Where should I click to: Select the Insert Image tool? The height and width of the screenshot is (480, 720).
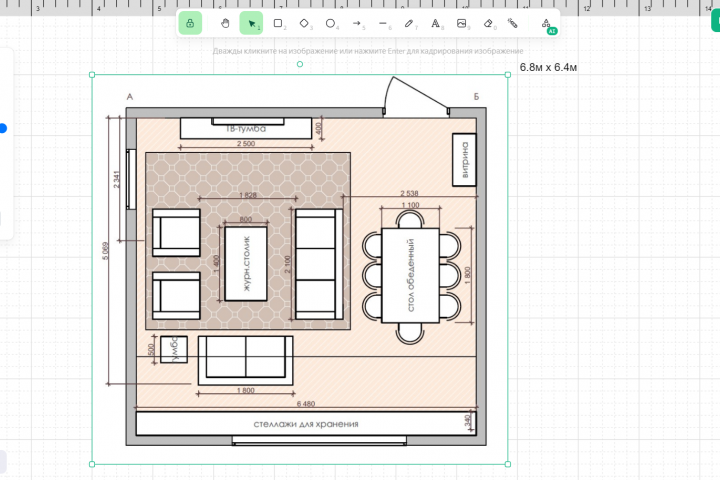tap(462, 23)
